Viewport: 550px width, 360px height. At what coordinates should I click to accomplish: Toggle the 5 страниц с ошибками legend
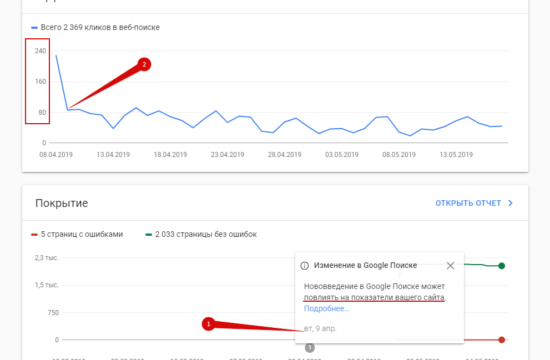(77, 234)
